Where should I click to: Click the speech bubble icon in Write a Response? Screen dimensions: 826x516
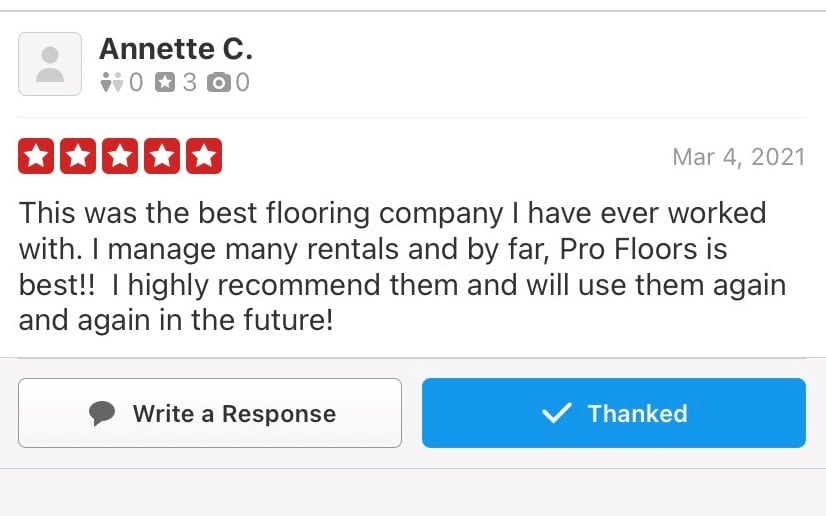point(101,413)
